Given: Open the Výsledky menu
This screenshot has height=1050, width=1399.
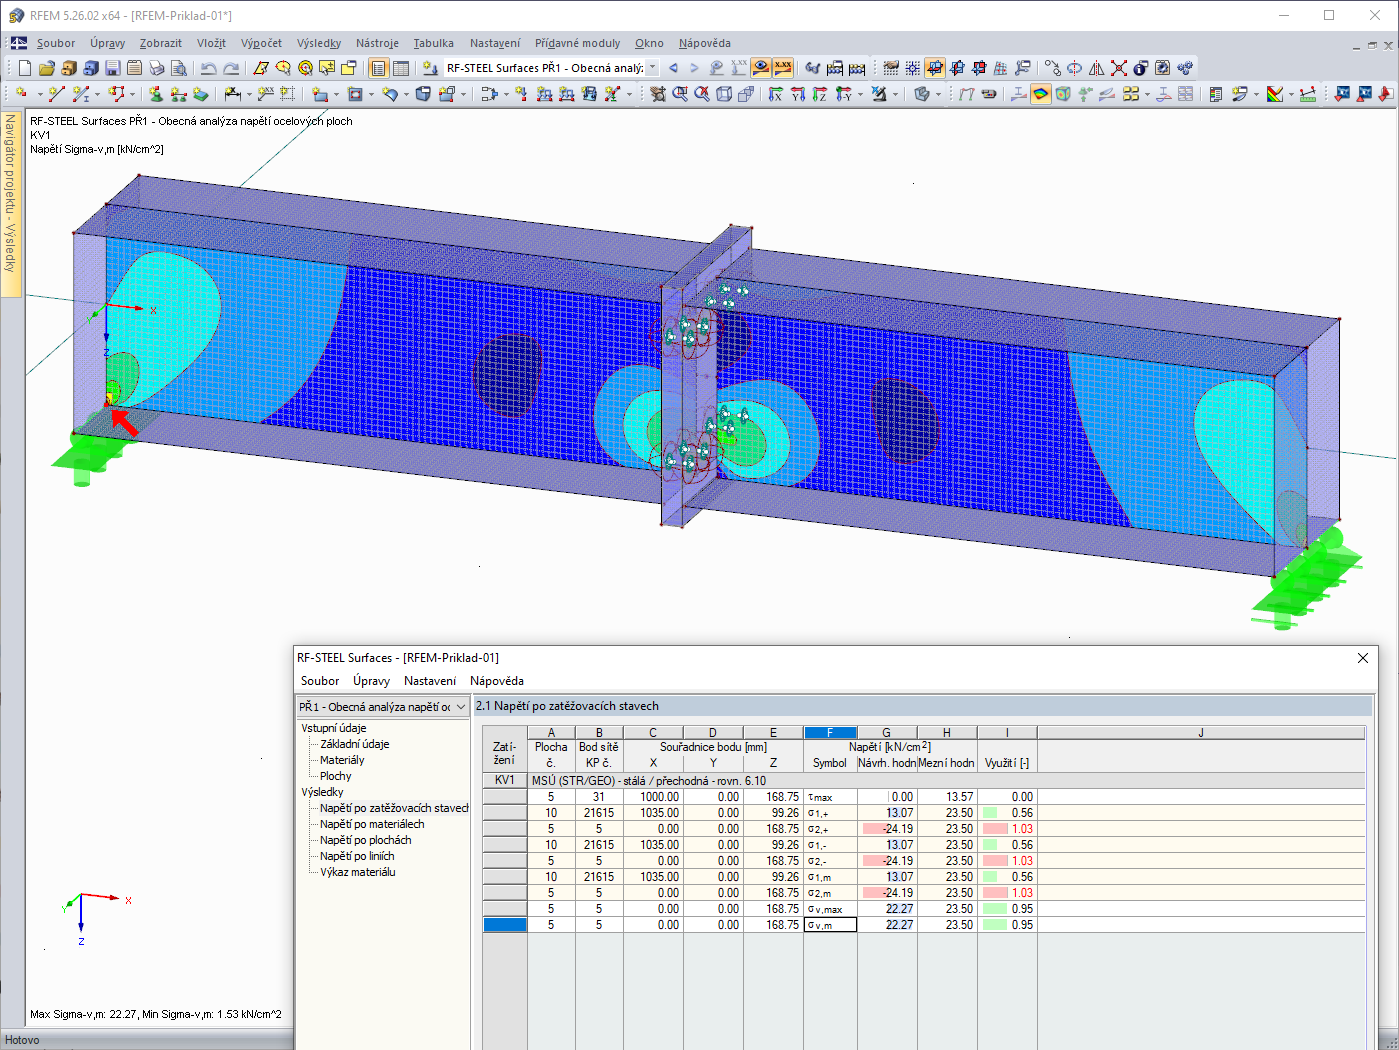Looking at the screenshot, I should coord(319,43).
